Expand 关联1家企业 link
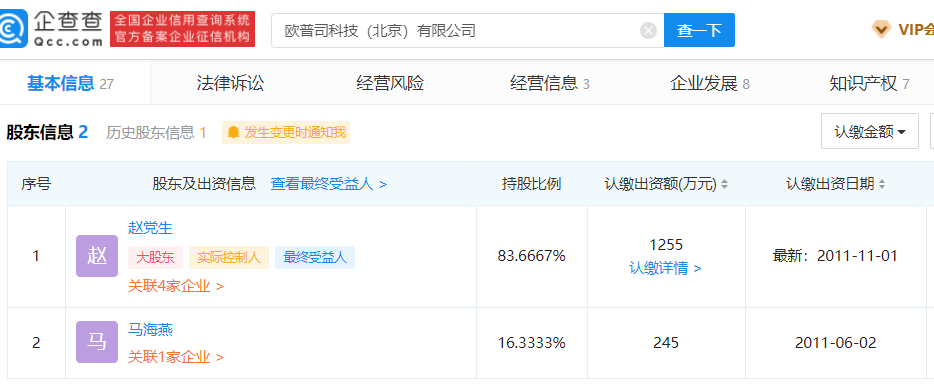 point(176,357)
